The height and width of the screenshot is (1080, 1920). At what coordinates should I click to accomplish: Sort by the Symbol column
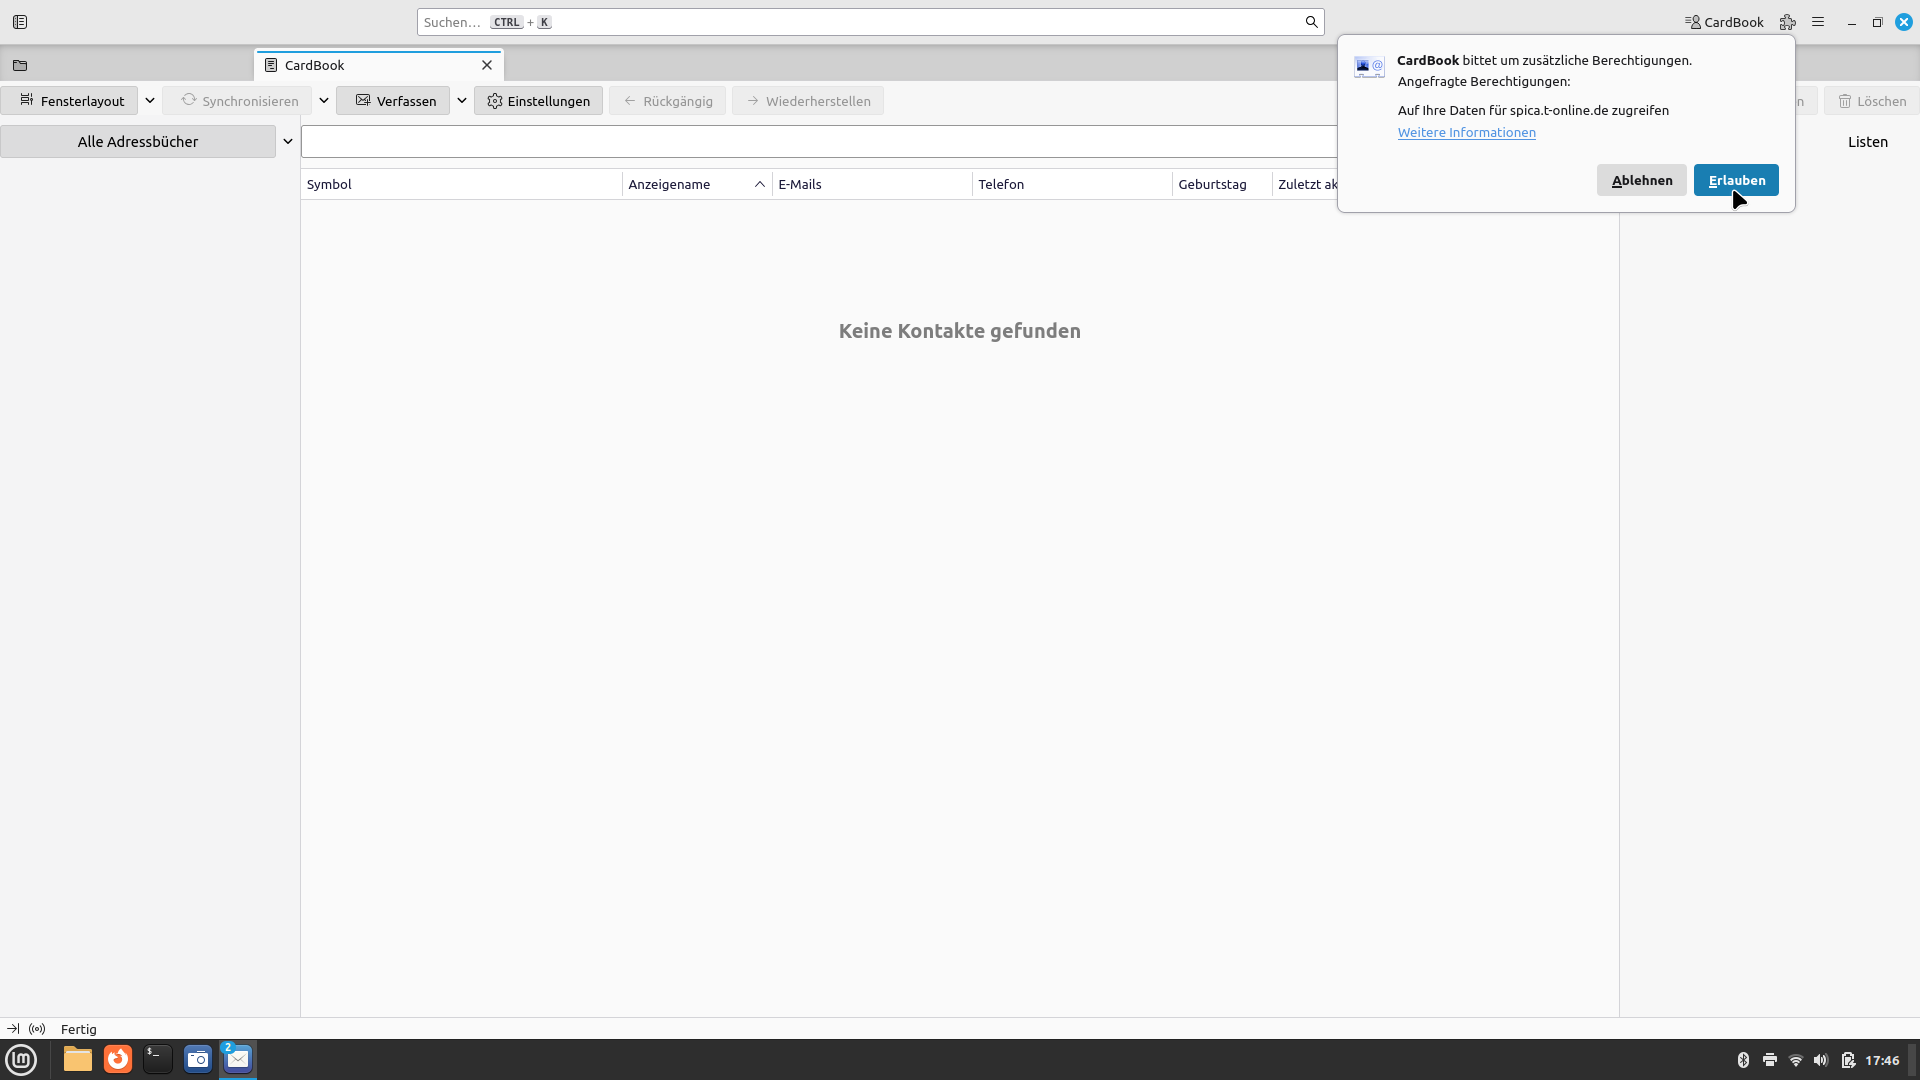(x=461, y=184)
